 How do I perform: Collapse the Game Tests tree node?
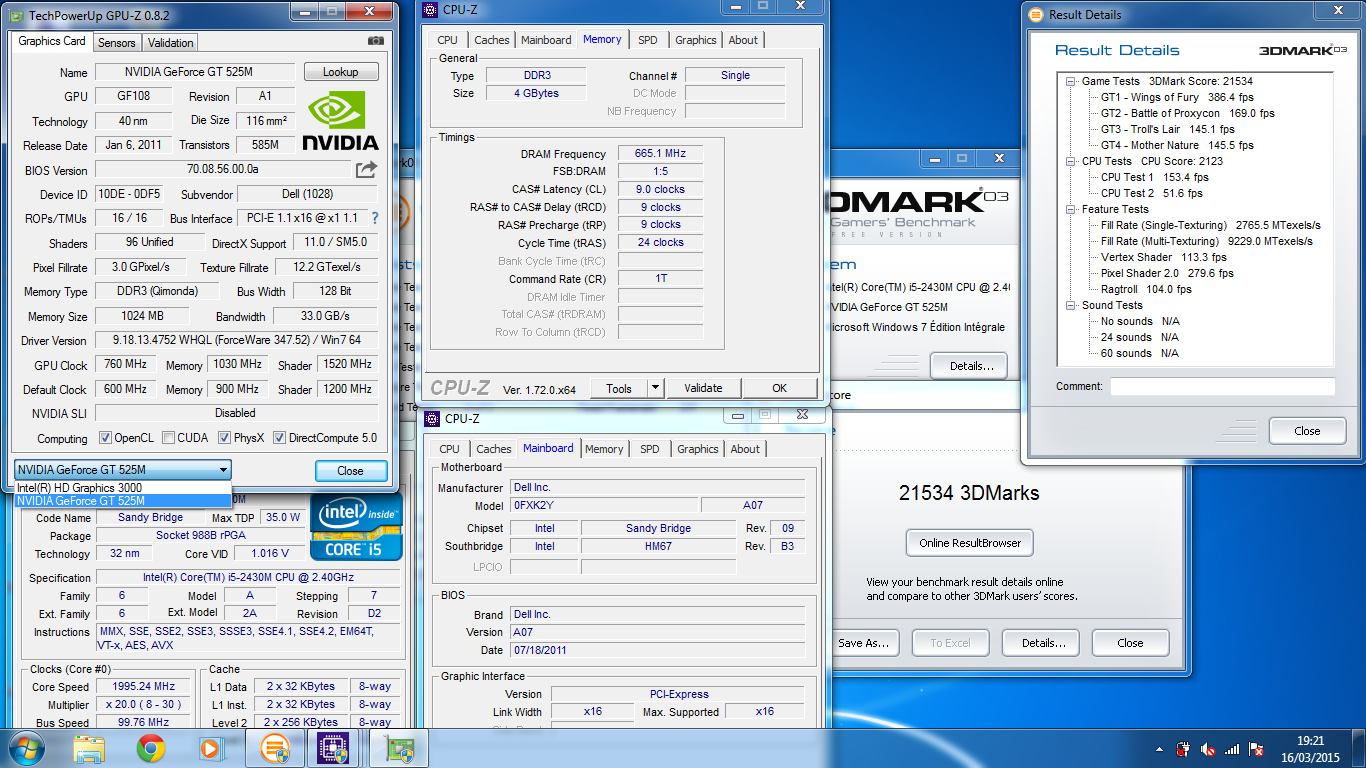[x=1070, y=81]
